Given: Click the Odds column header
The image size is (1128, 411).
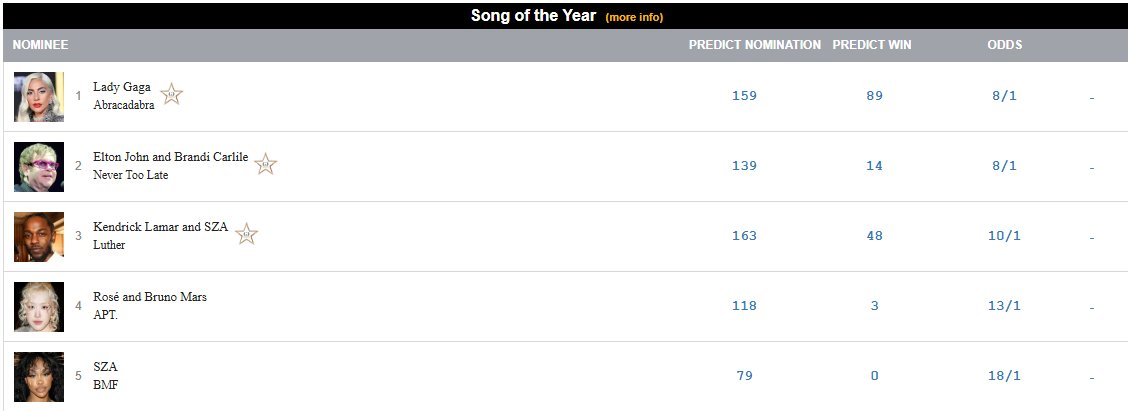Looking at the screenshot, I should (x=1004, y=45).
